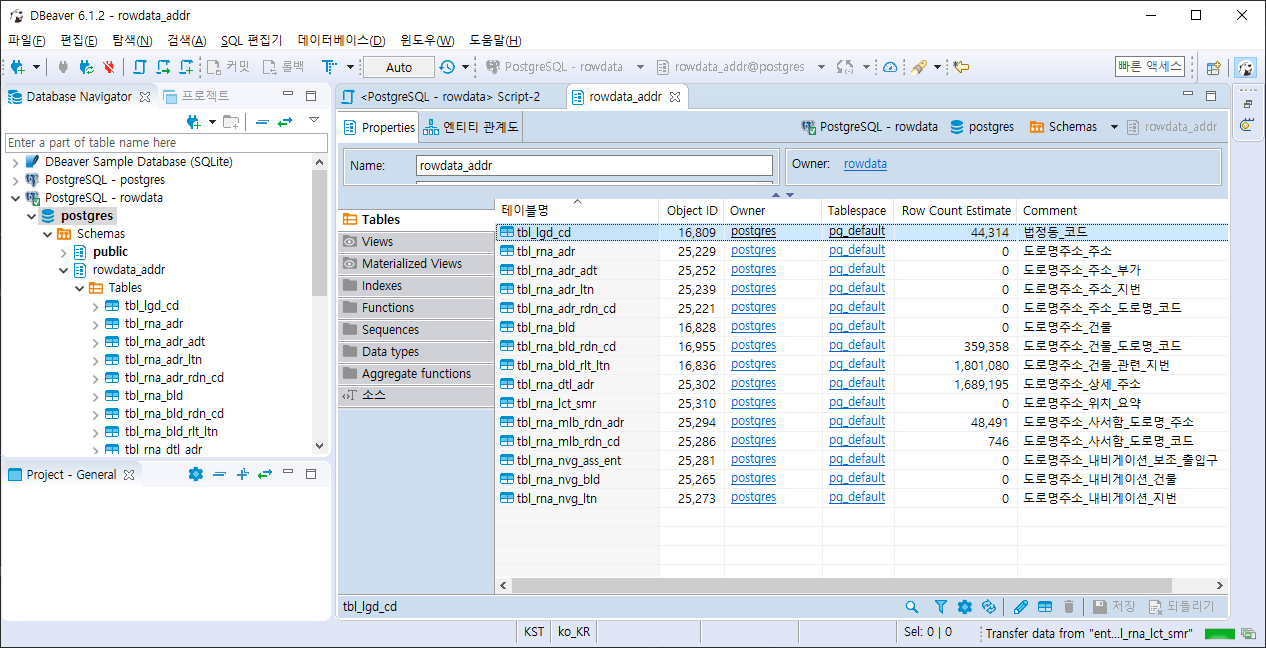The image size is (1266, 648).
Task: Click pg_default tablespace link for tbl_rna_bld row
Action: [x=857, y=327]
